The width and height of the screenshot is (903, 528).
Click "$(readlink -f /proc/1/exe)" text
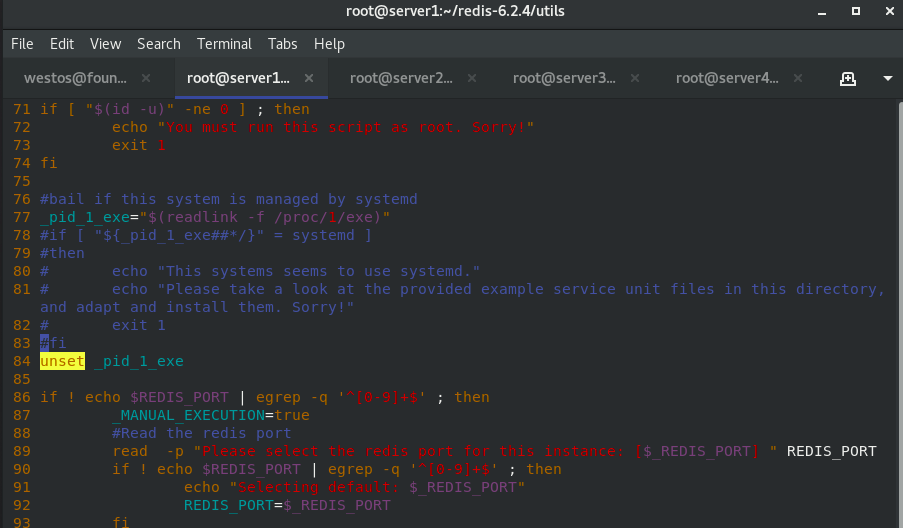coord(264,217)
